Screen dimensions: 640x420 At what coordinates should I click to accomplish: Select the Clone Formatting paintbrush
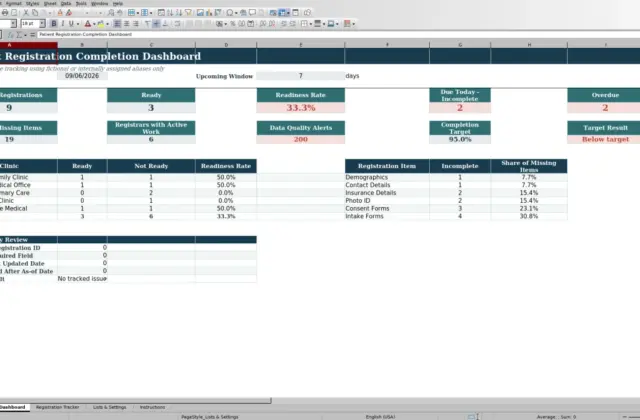click(60, 13)
